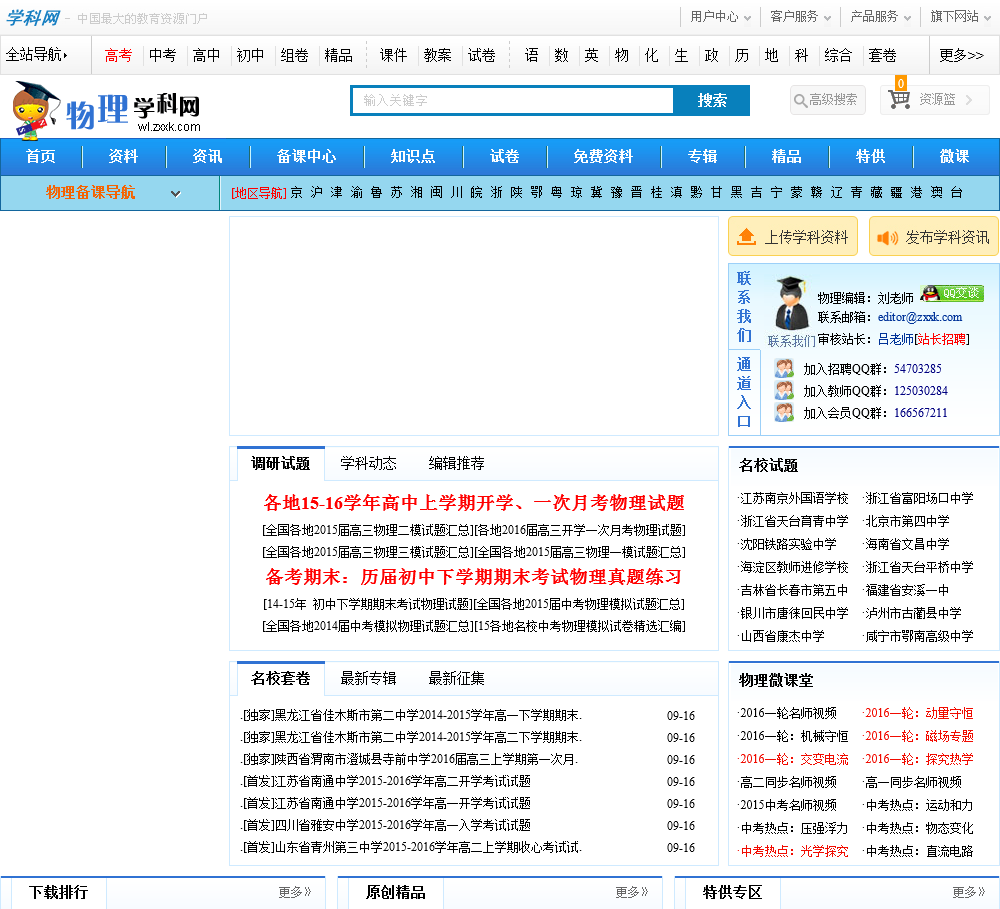The width and height of the screenshot is (1000, 909).
Task: Click the recruit QQ group avatar icon
Action: 784,368
